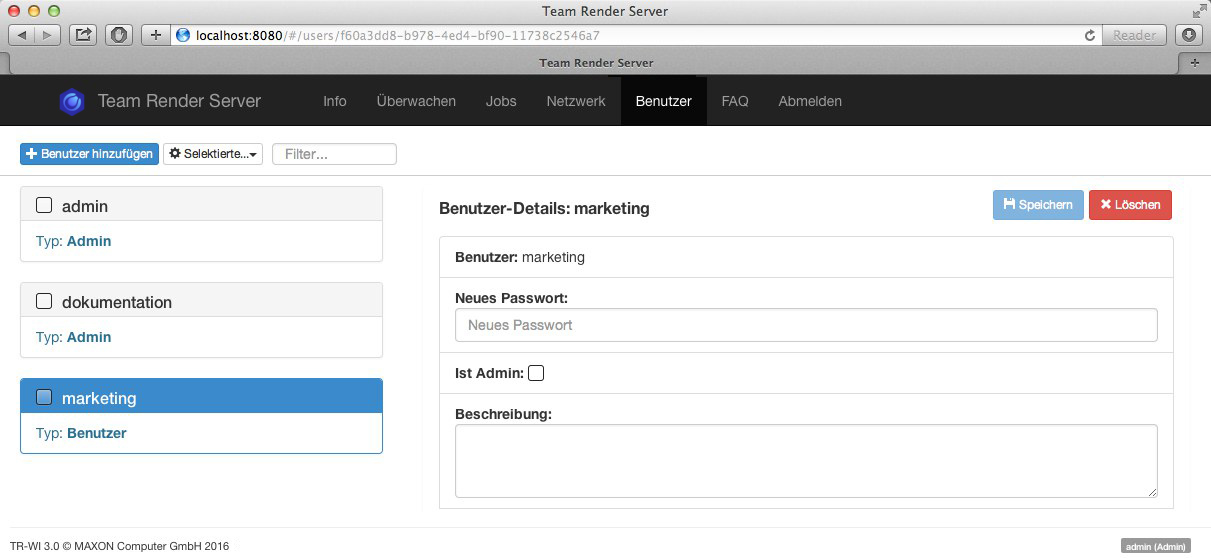The height and width of the screenshot is (559, 1211).
Task: Click the browser back arrow button
Action: (x=22, y=35)
